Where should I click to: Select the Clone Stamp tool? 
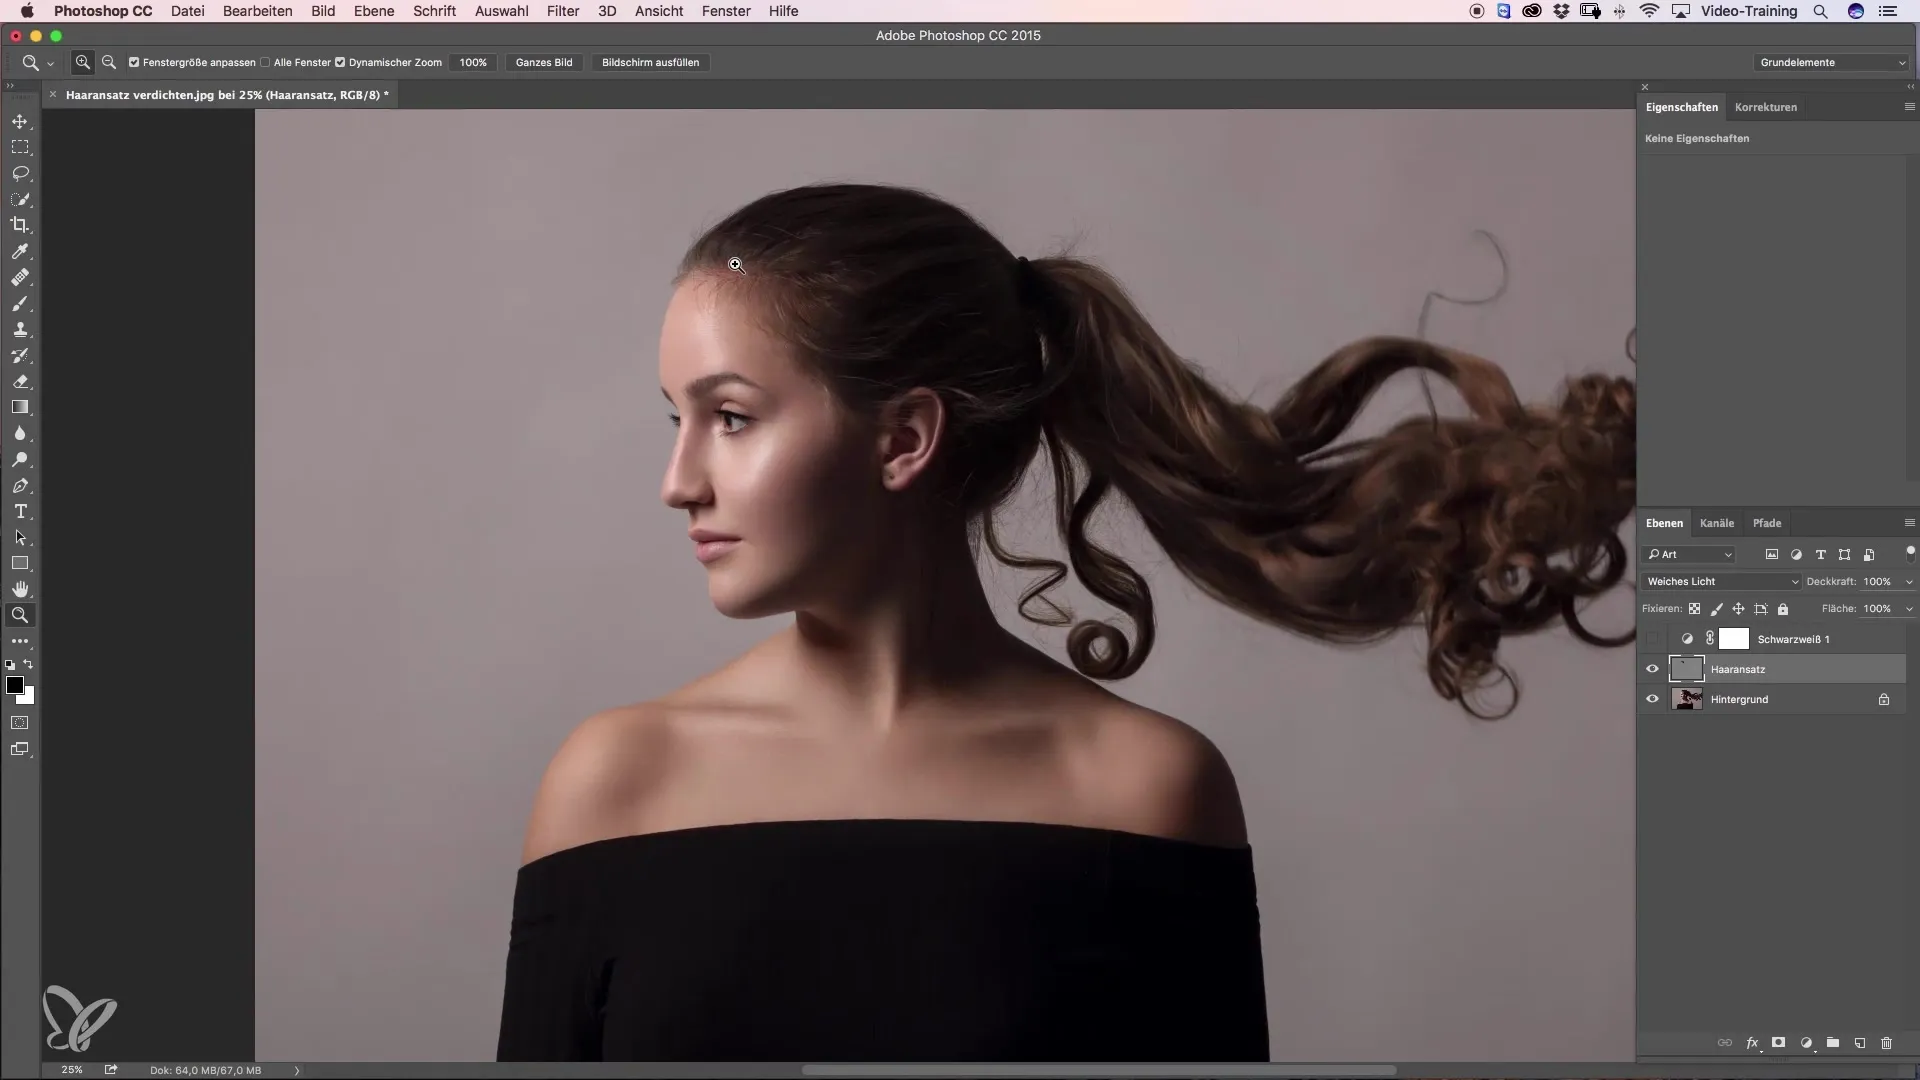[20, 329]
